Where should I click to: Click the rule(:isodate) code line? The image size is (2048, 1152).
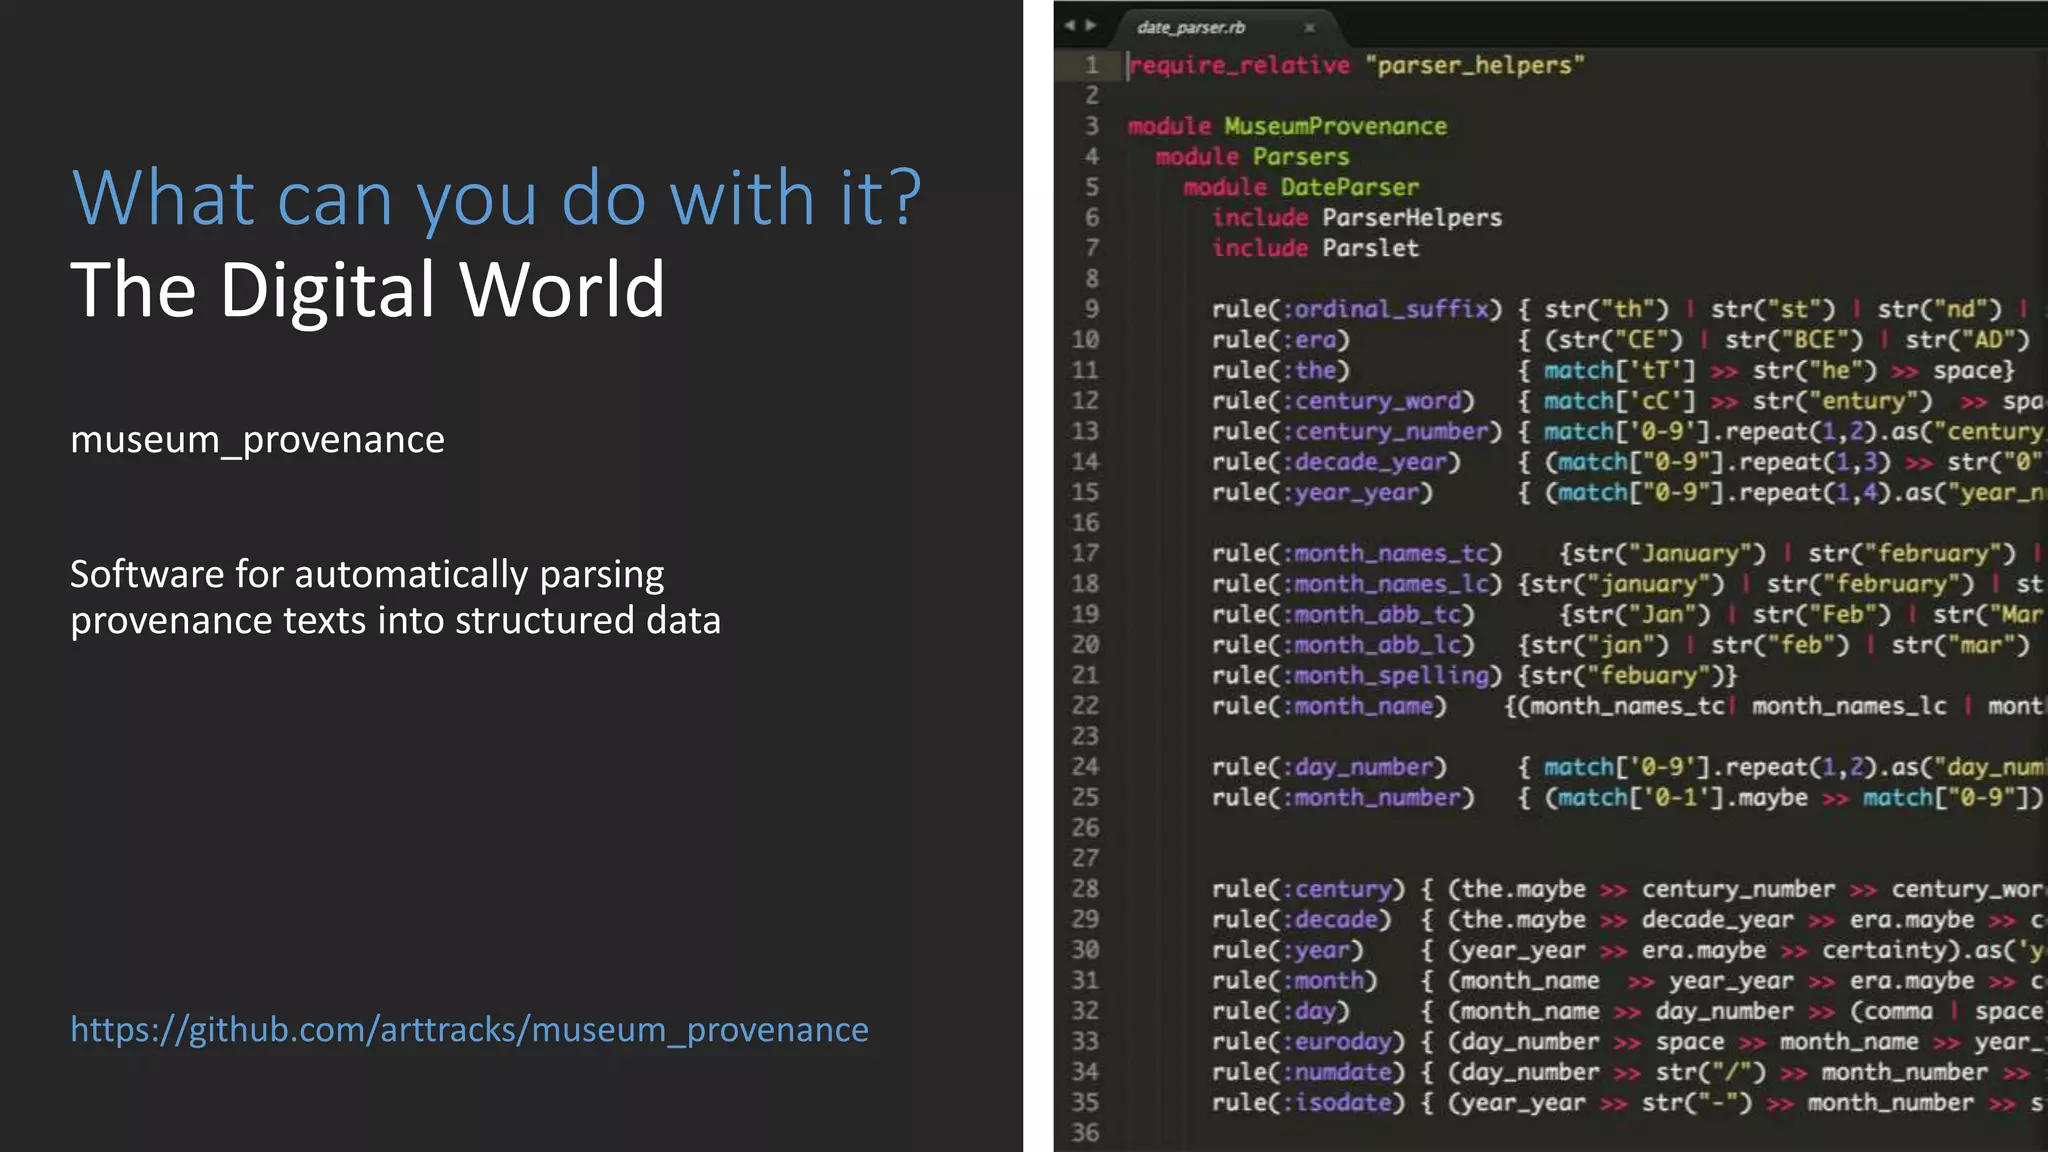coord(1629,1102)
